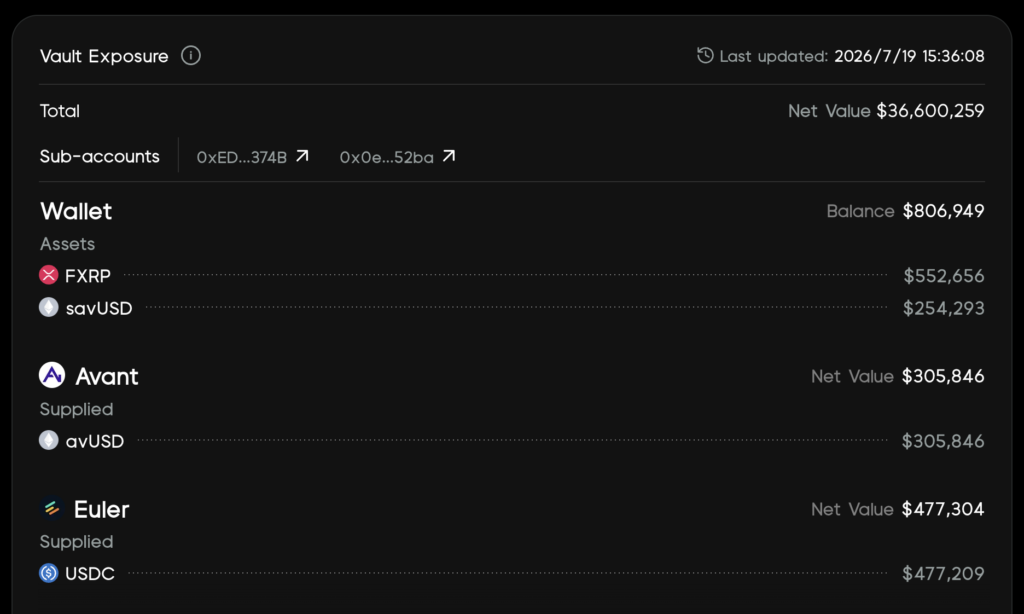Click the Avant section heading
The width and height of the screenshot is (1024, 614).
click(106, 376)
